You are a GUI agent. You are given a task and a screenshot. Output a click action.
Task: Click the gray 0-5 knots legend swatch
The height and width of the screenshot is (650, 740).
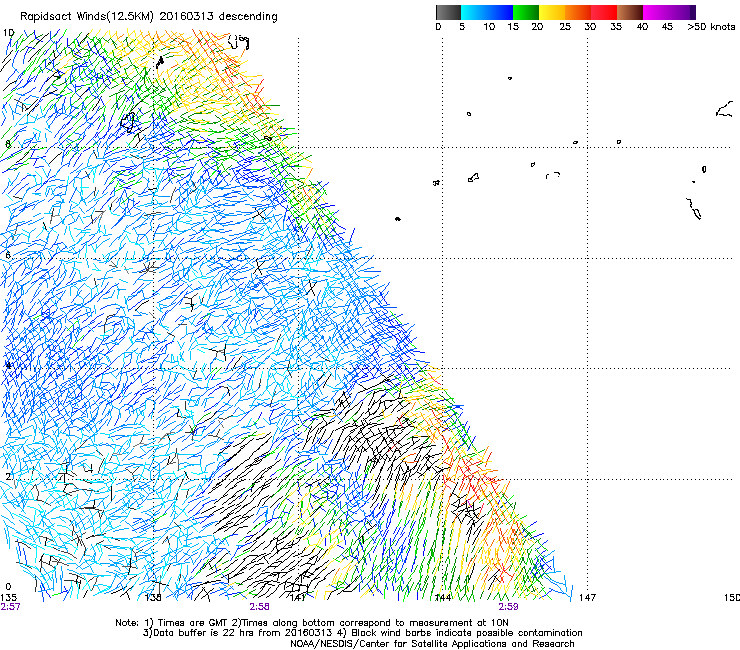tap(448, 12)
